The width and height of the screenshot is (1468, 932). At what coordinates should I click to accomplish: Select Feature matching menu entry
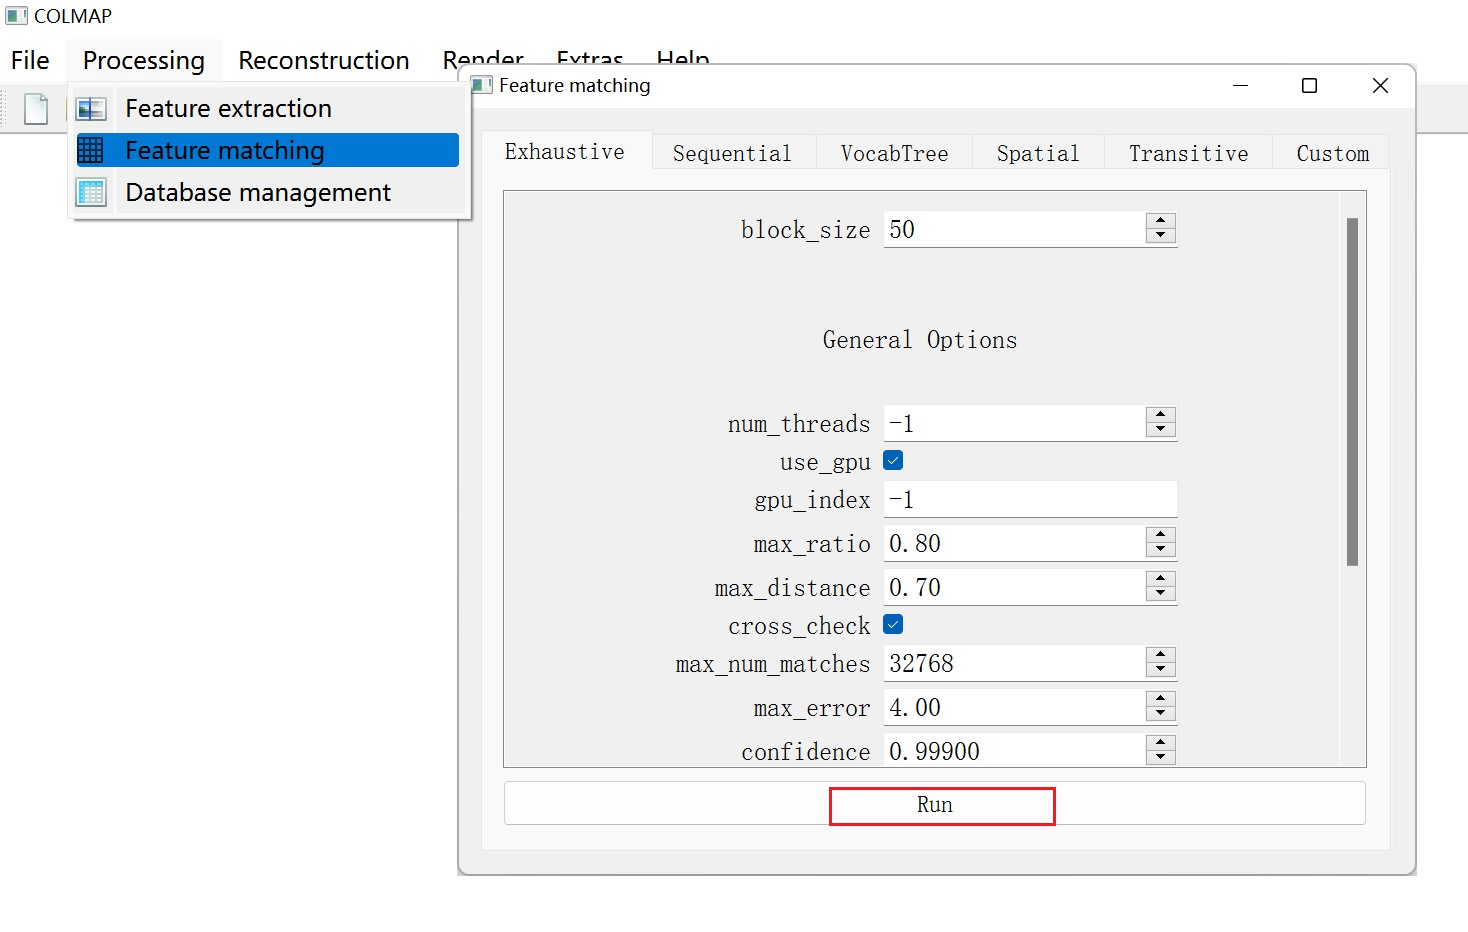click(x=268, y=150)
